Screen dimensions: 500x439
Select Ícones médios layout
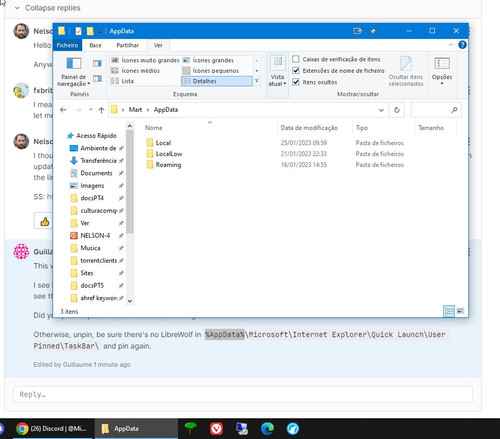coord(135,71)
